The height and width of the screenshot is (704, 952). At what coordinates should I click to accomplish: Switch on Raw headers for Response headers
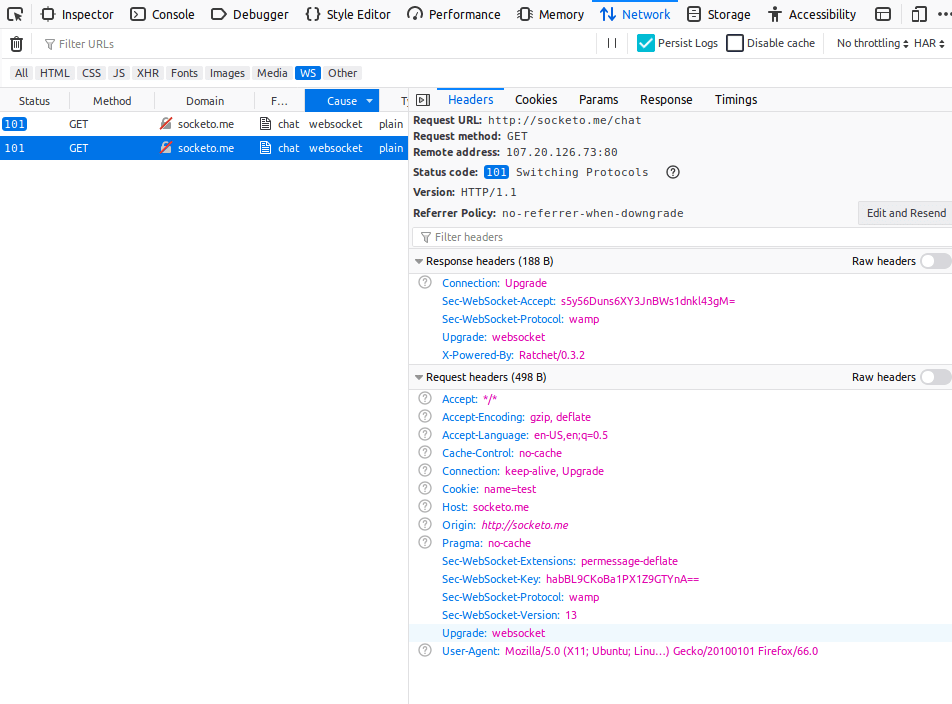[x=934, y=261]
